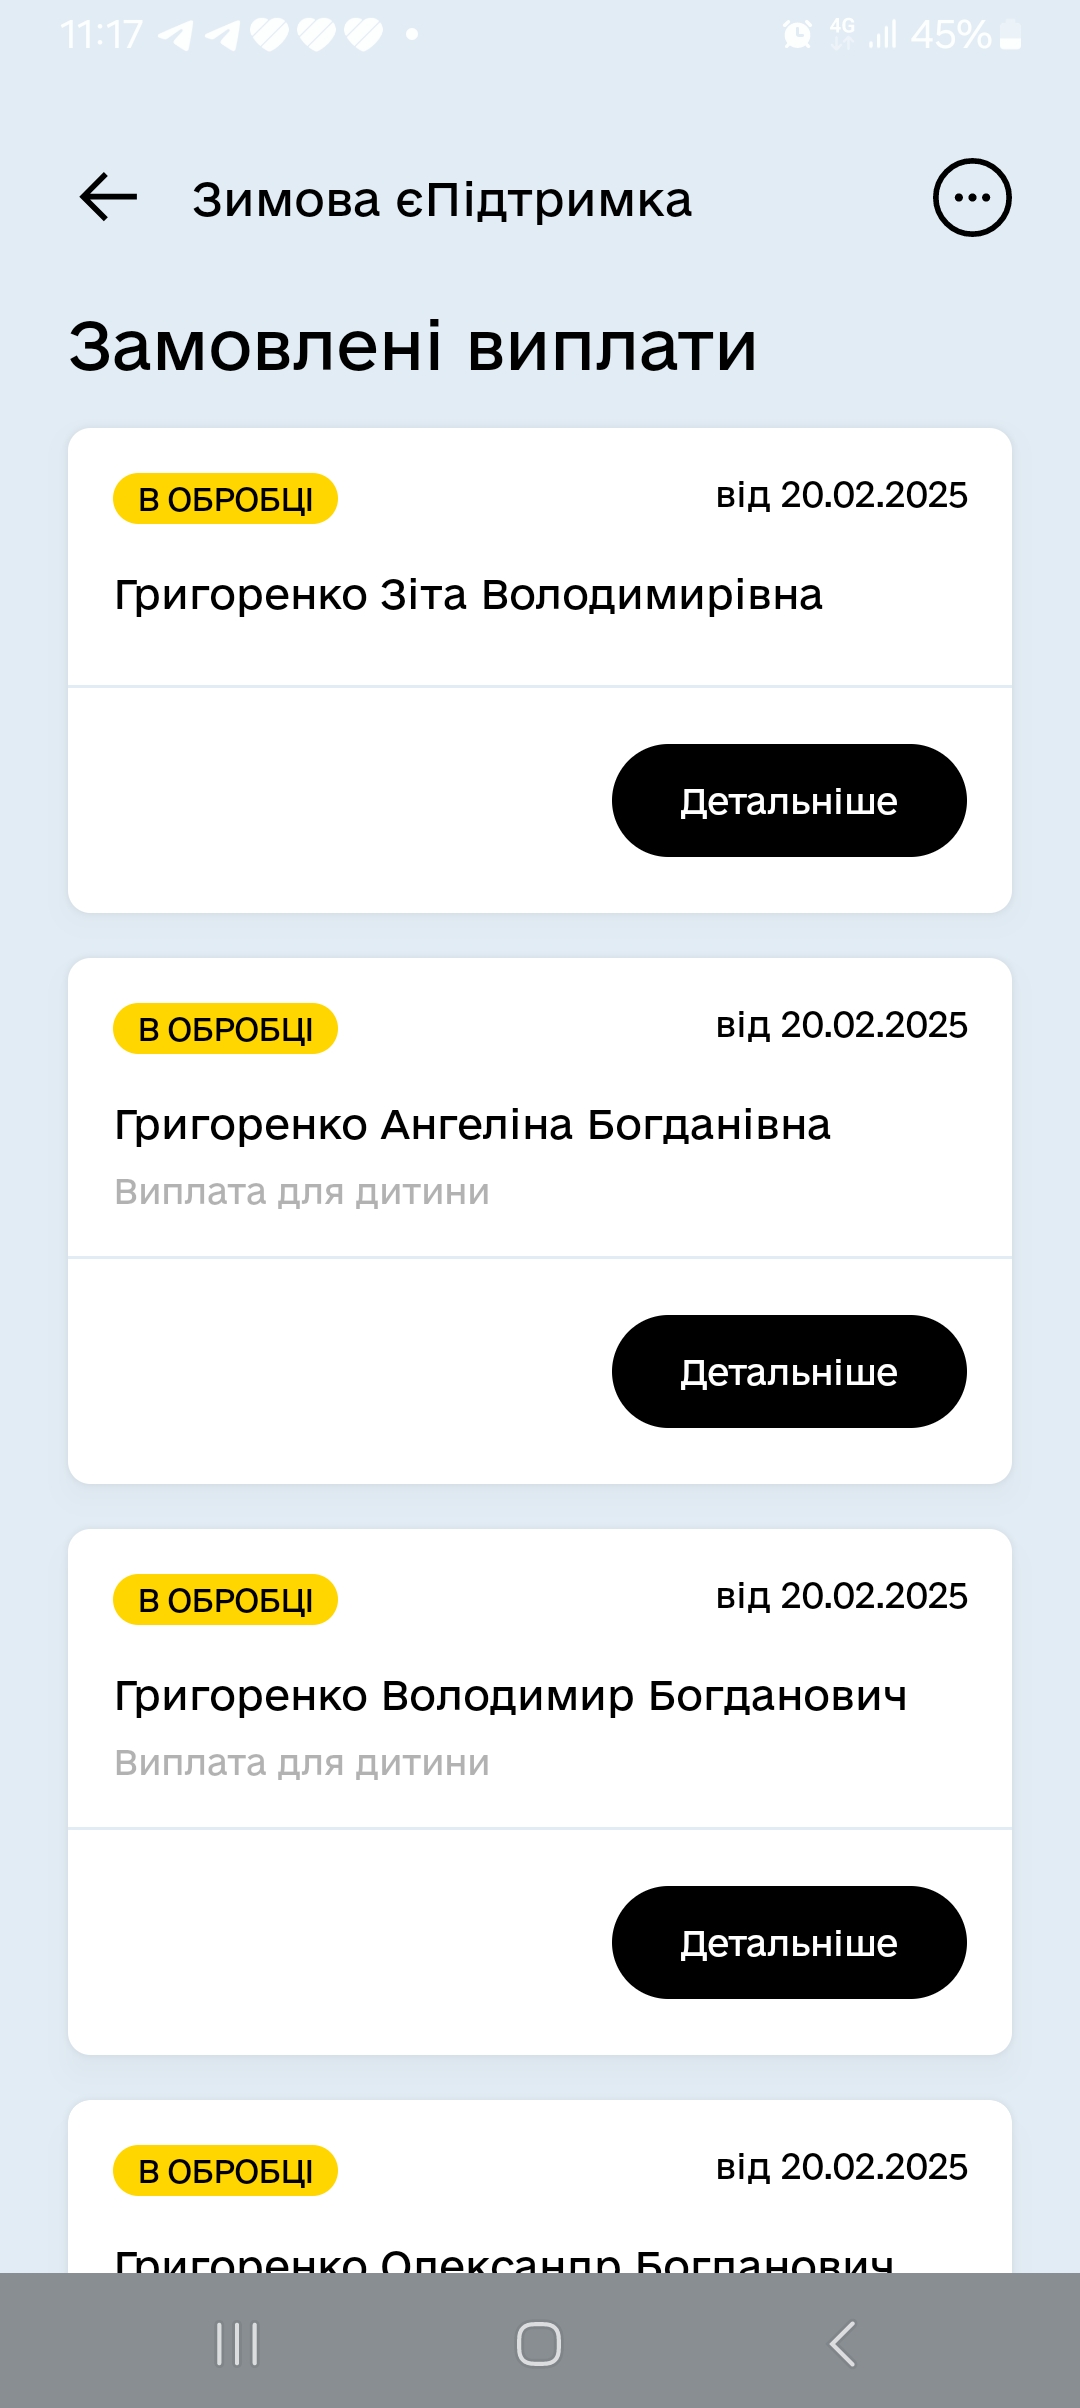The width and height of the screenshot is (1080, 2408).
Task: Open details for Григоренко Володимир Богданович
Action: [788, 1942]
